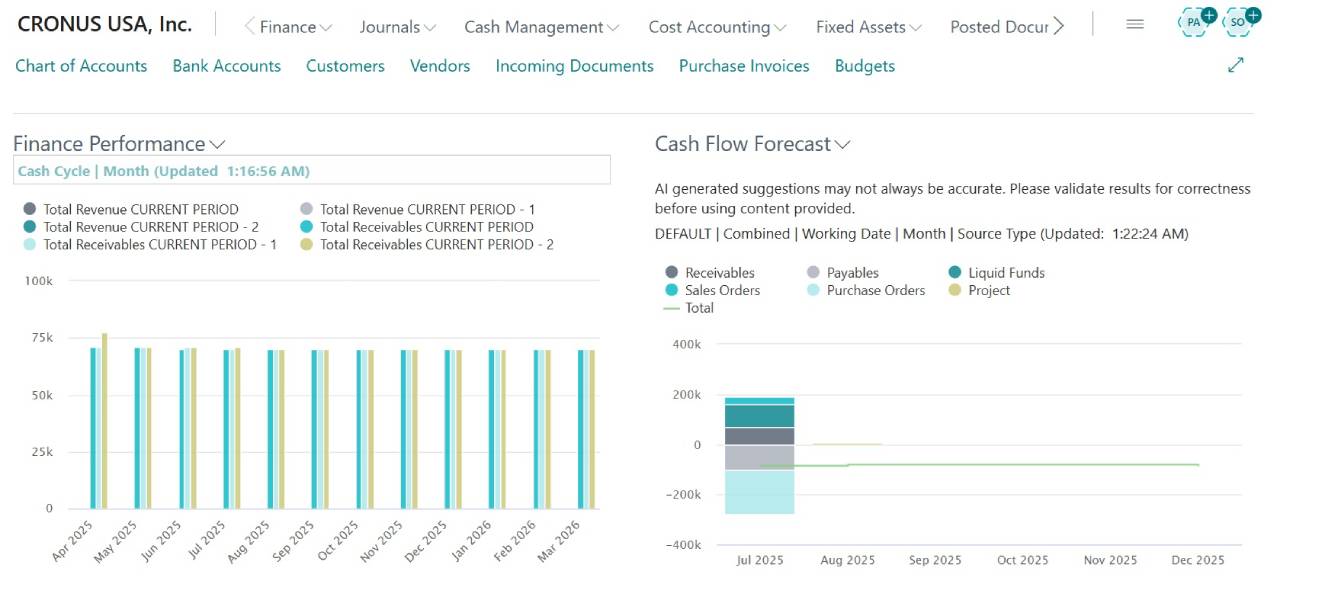1325x600 pixels.
Task: Open the hamburger more-options menu icon
Action: click(x=1135, y=25)
